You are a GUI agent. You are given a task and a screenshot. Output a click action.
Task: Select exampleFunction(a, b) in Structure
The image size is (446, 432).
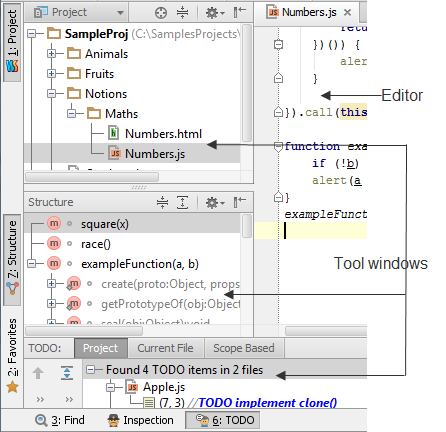click(x=140, y=264)
